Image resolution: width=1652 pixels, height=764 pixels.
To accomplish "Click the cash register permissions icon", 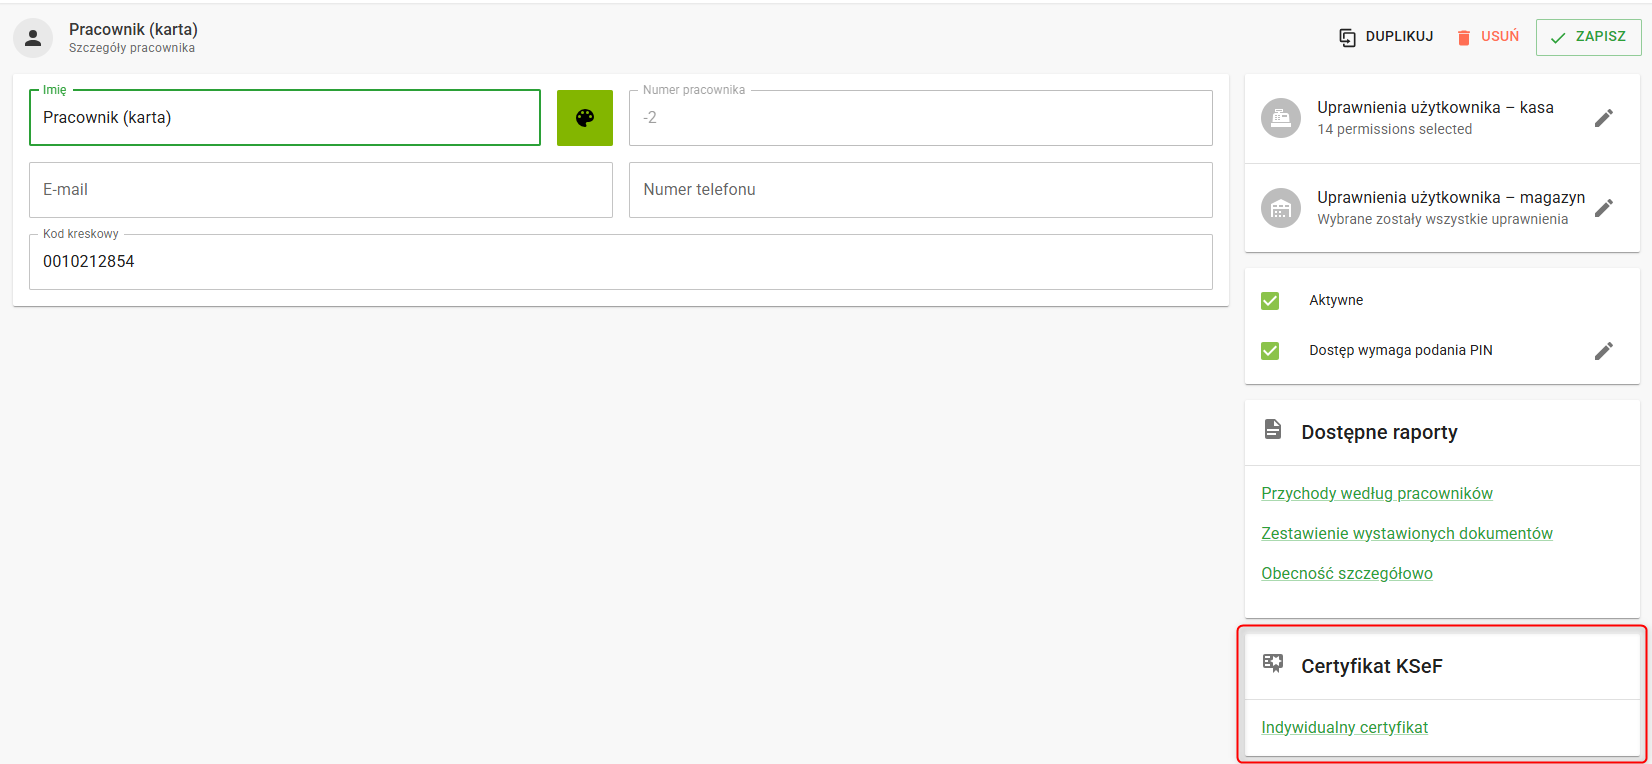I will coord(1281,118).
